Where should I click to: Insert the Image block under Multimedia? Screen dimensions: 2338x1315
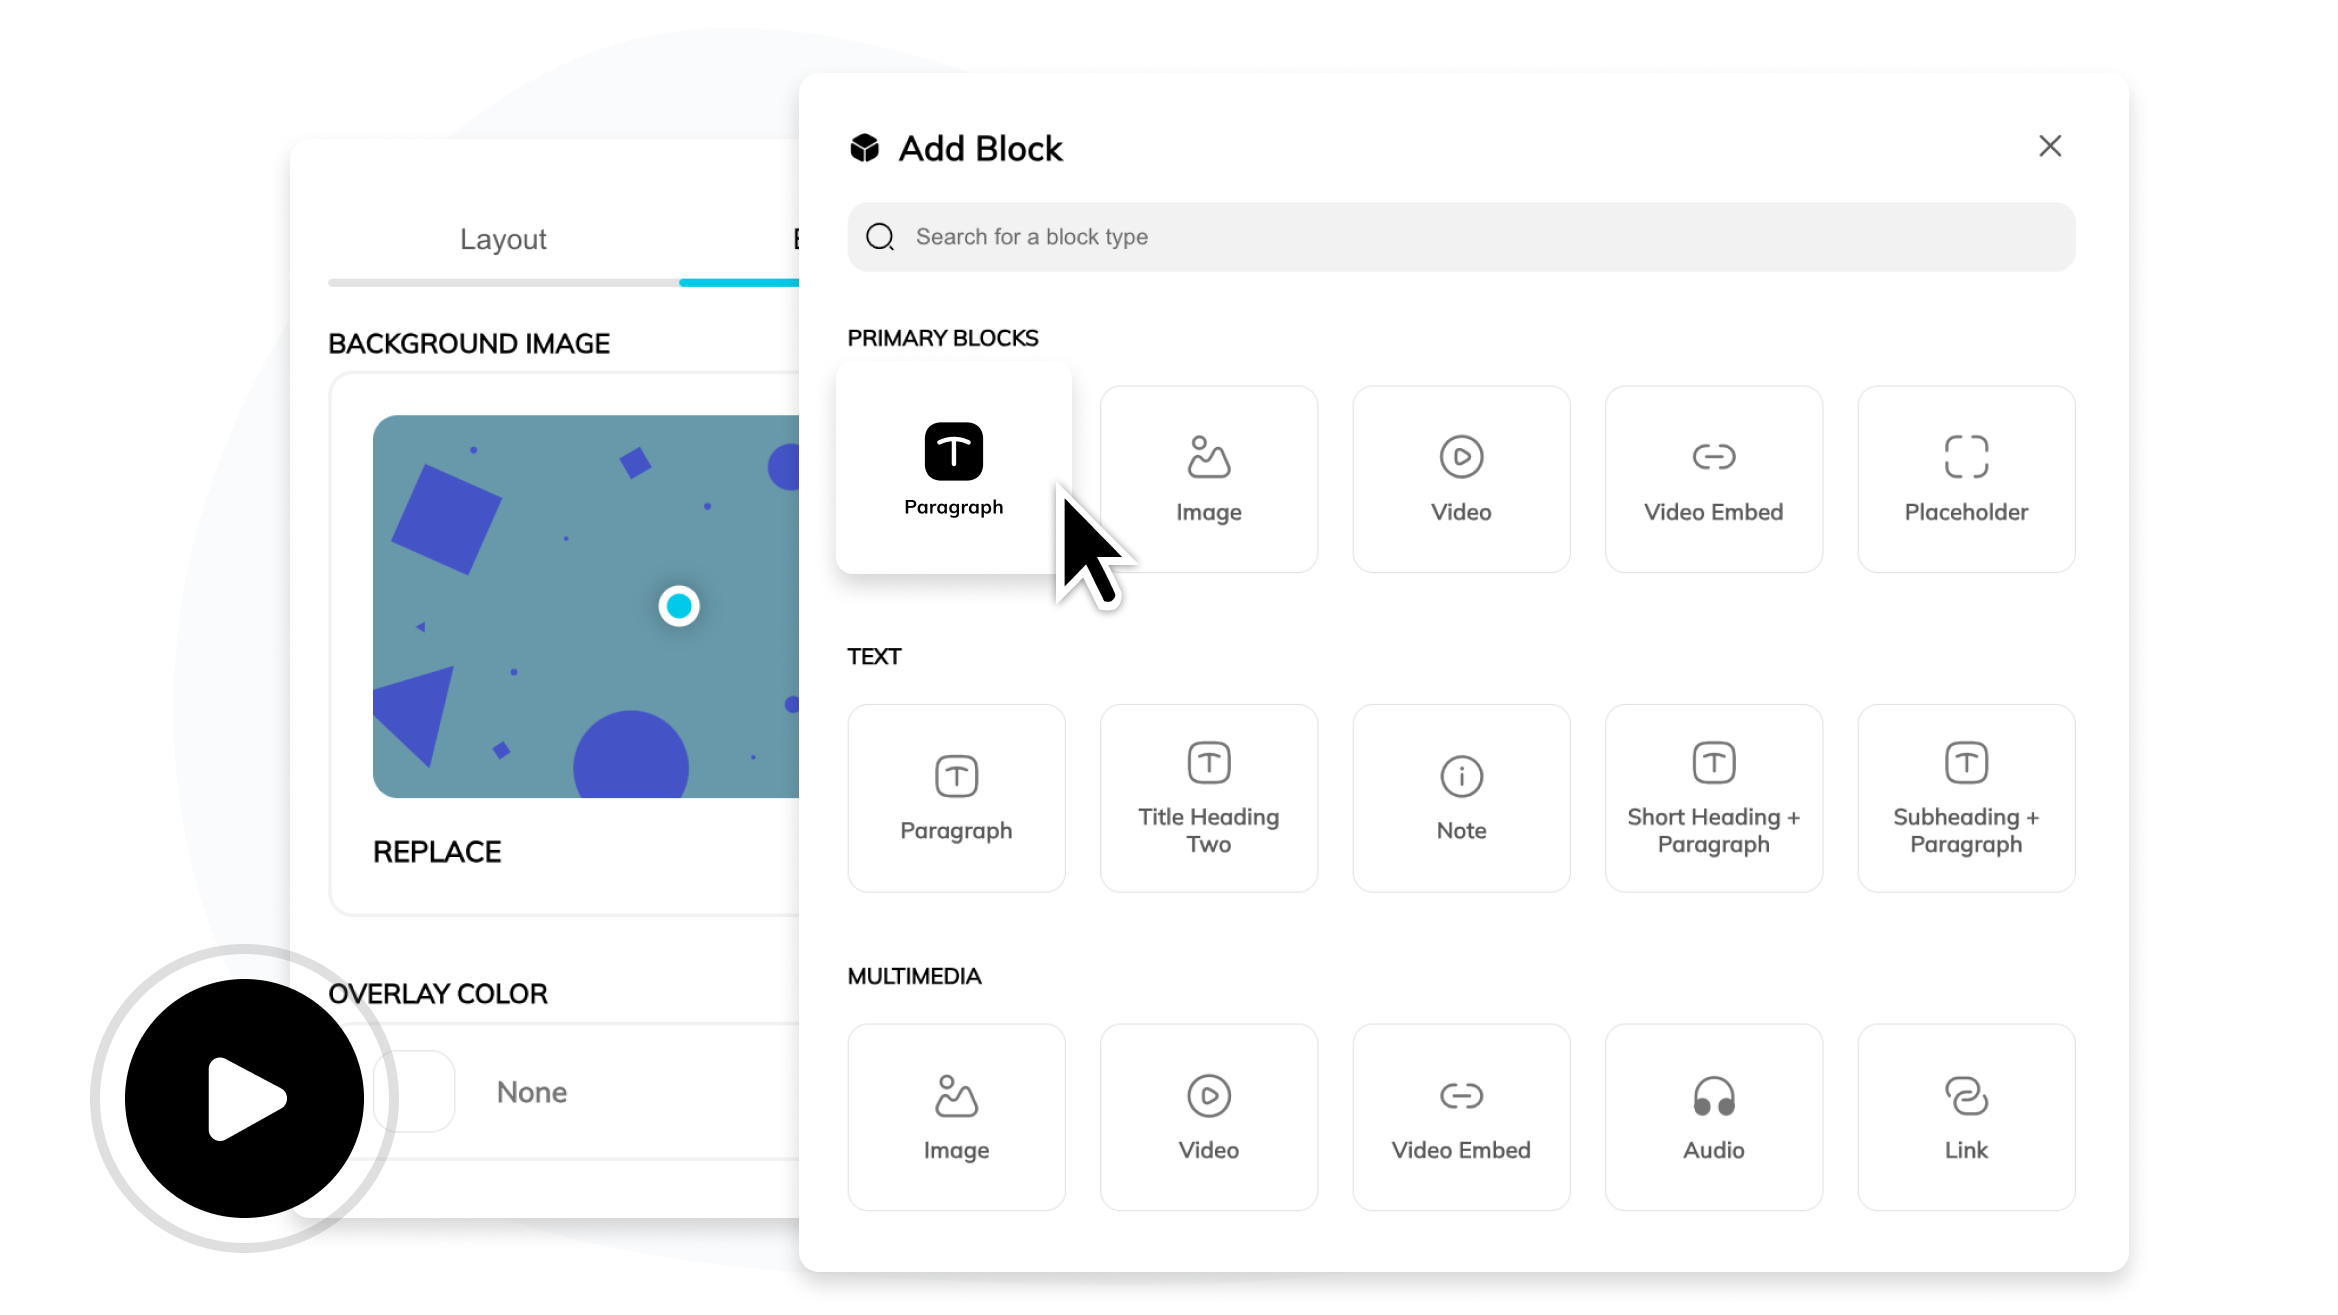(x=956, y=1115)
